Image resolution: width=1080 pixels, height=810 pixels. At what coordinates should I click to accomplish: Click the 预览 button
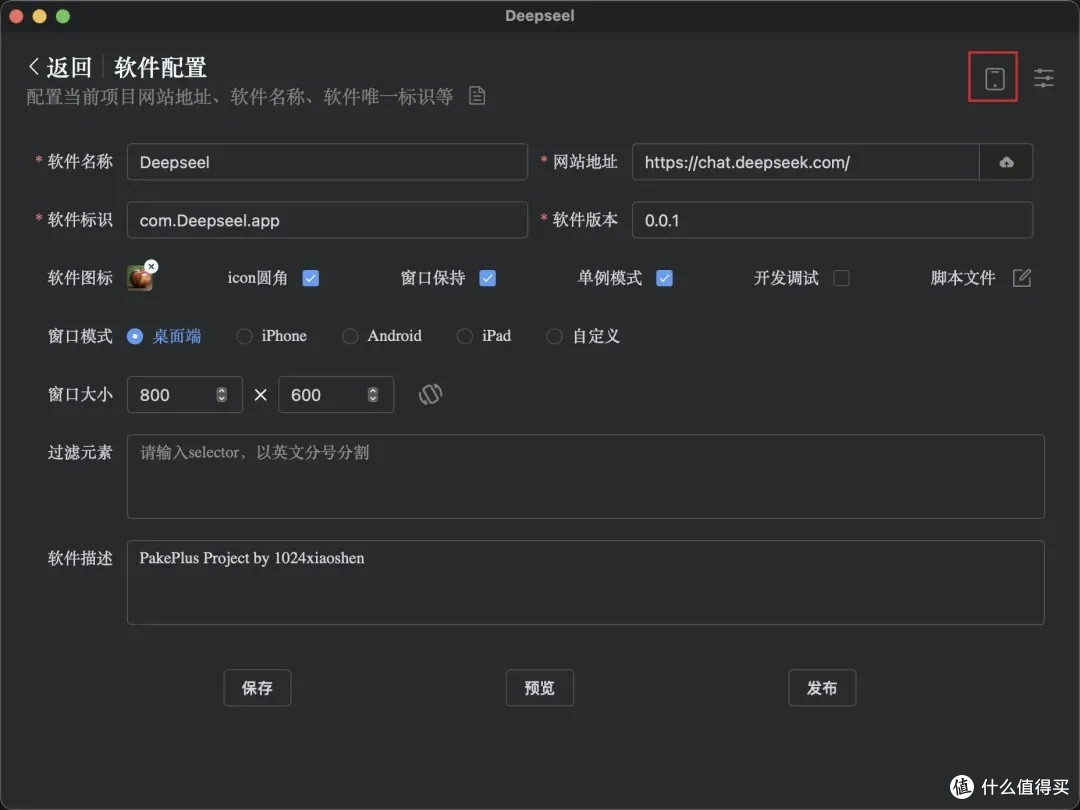point(539,687)
